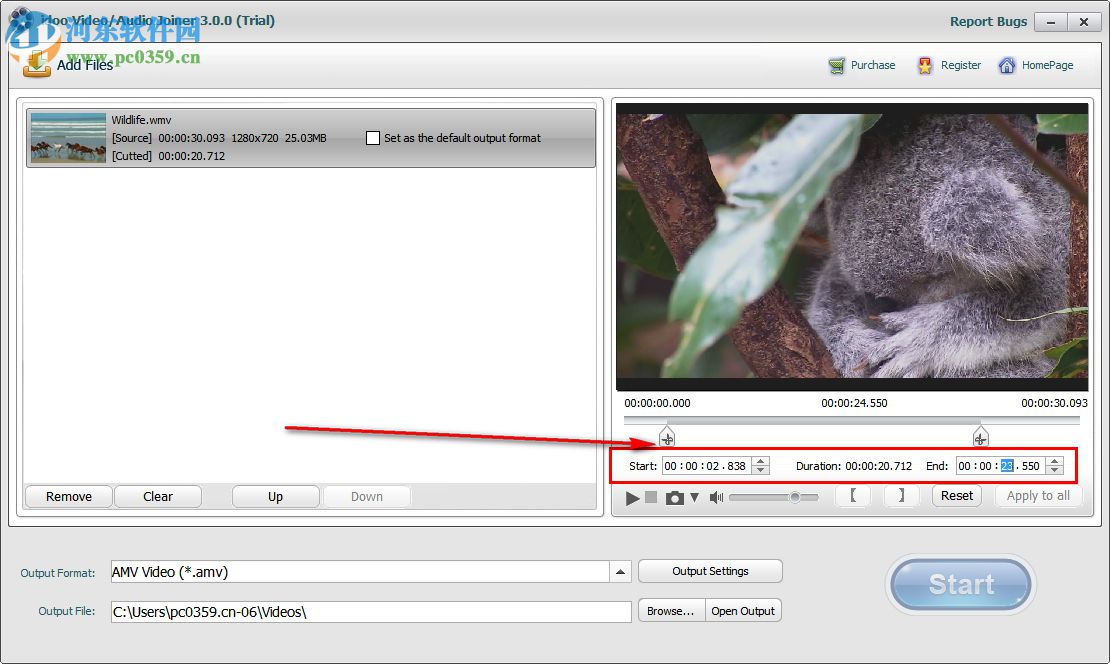Mute the audio with the speaker icon
This screenshot has height=664, width=1110.
coord(716,497)
